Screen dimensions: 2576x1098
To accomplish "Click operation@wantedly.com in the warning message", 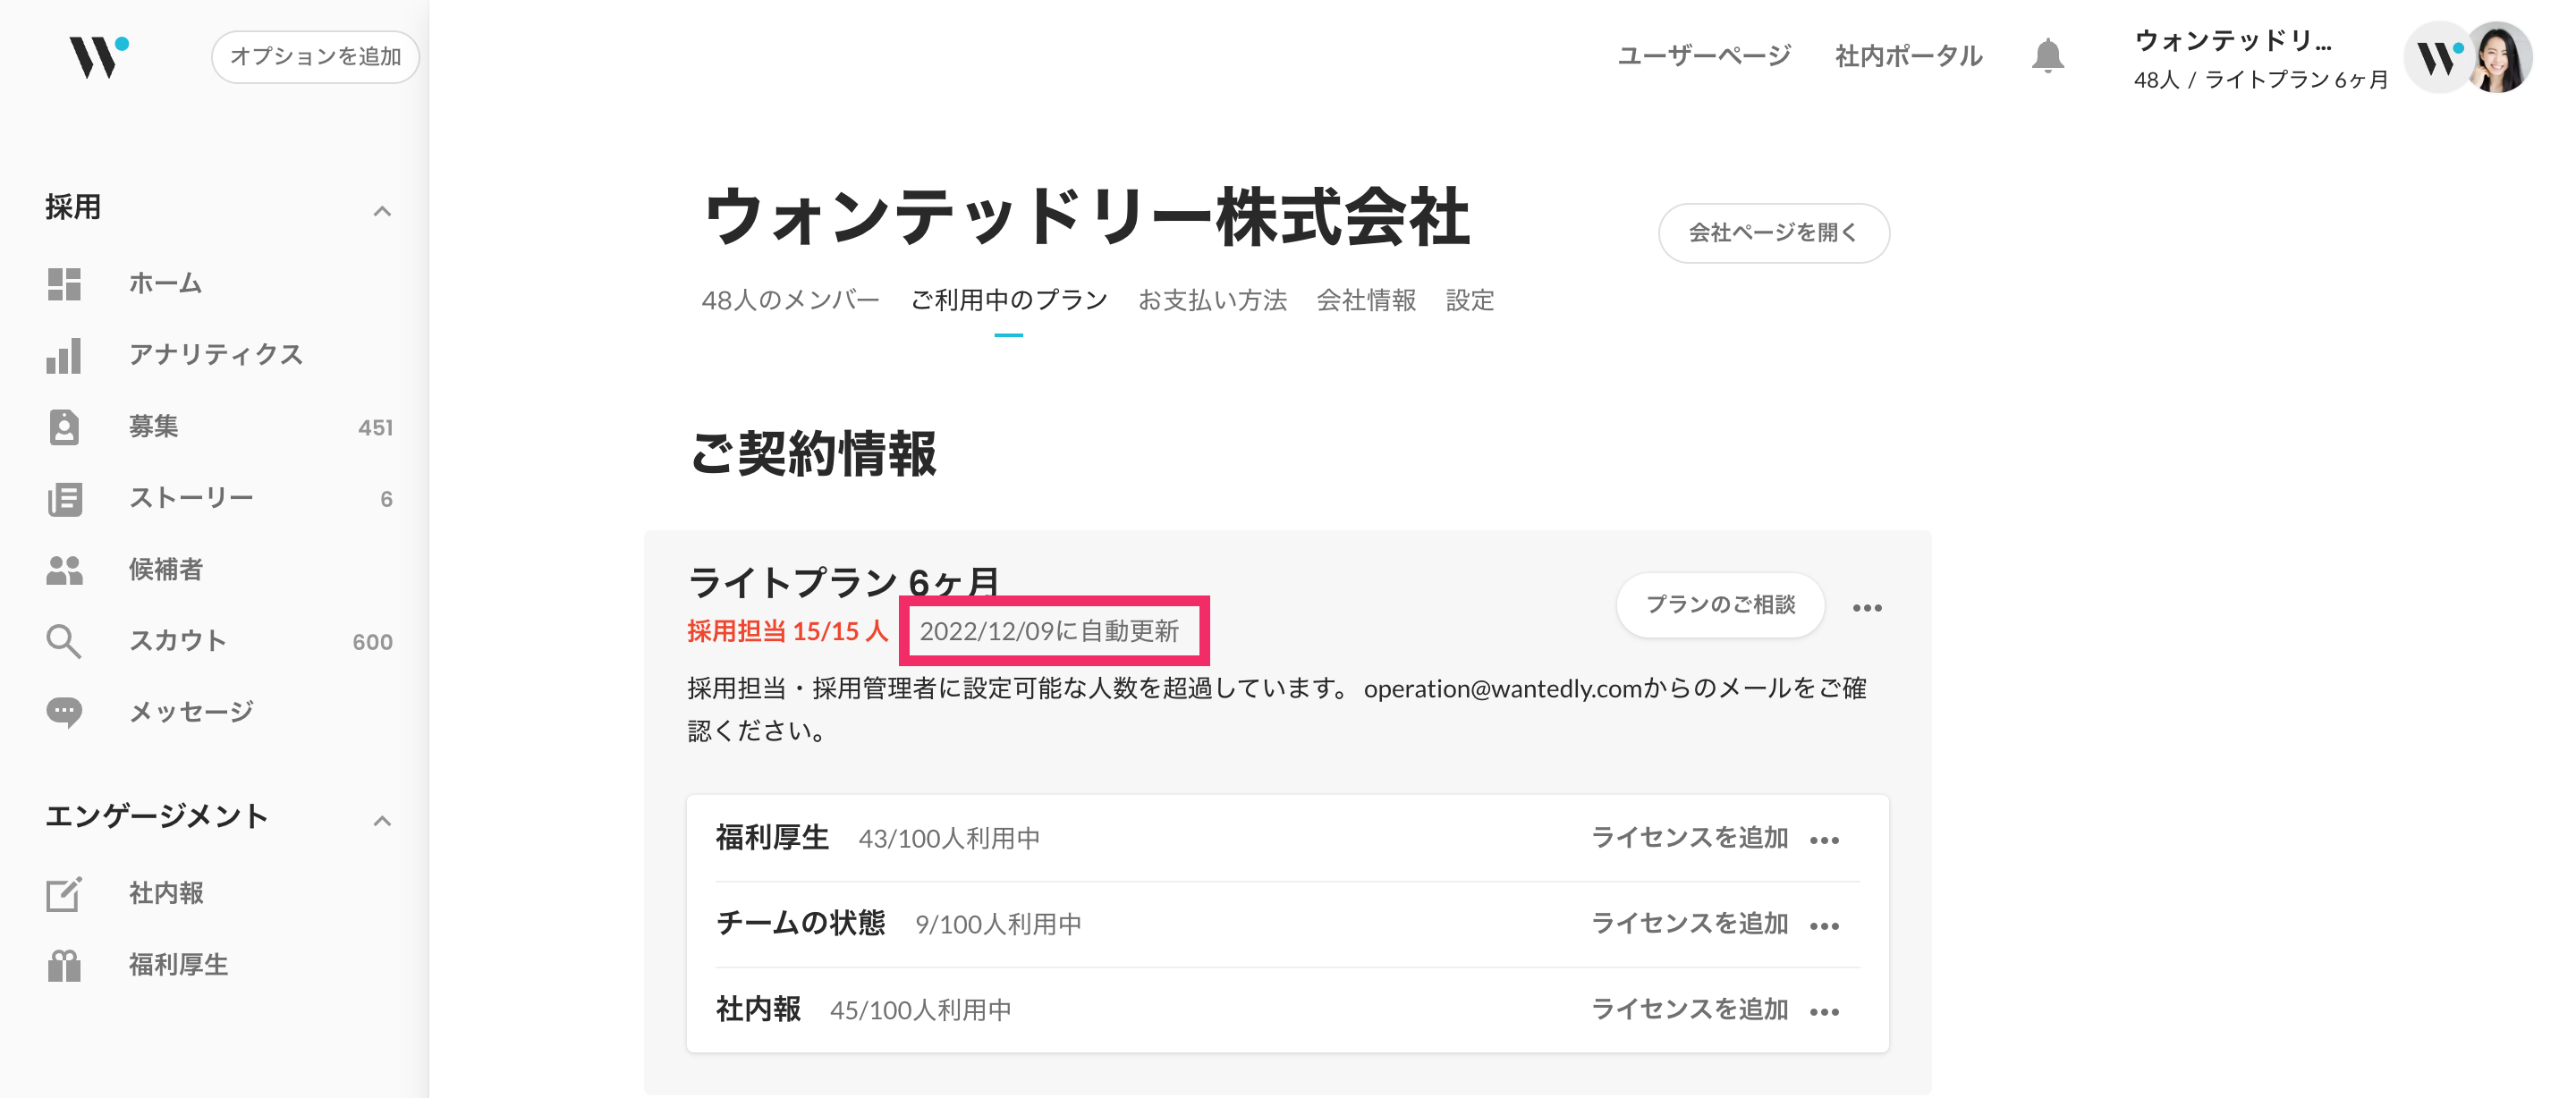I will pos(1503,689).
